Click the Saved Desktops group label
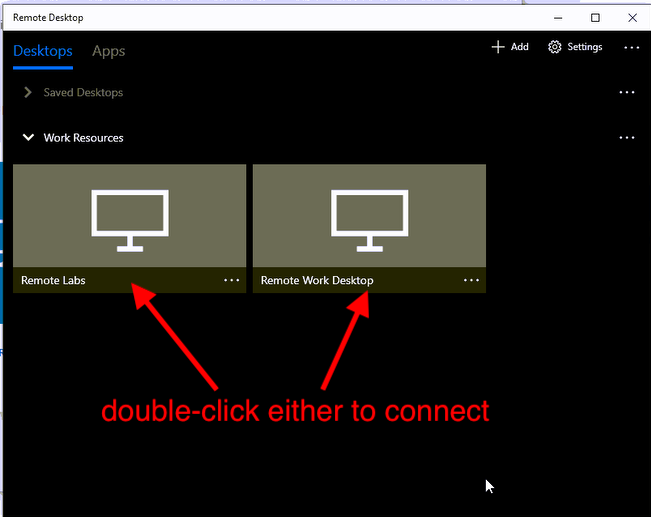Image resolution: width=651 pixels, height=517 pixels. [83, 92]
